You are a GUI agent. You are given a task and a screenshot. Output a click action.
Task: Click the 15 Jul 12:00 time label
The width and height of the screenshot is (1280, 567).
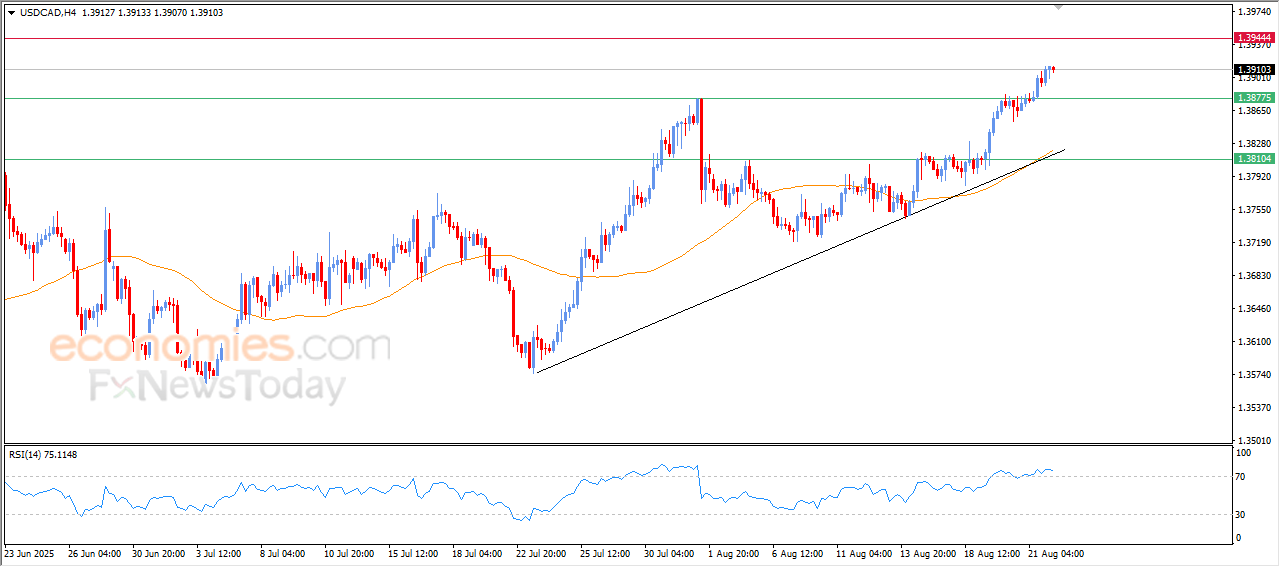pos(414,553)
